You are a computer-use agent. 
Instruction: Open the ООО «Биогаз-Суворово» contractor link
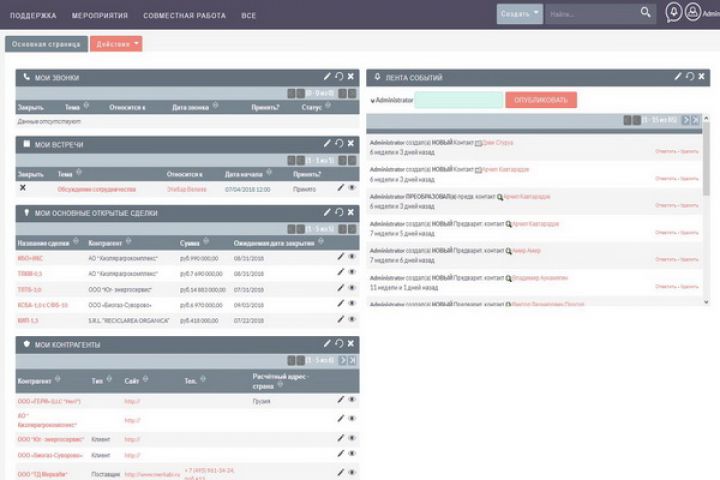[50, 455]
